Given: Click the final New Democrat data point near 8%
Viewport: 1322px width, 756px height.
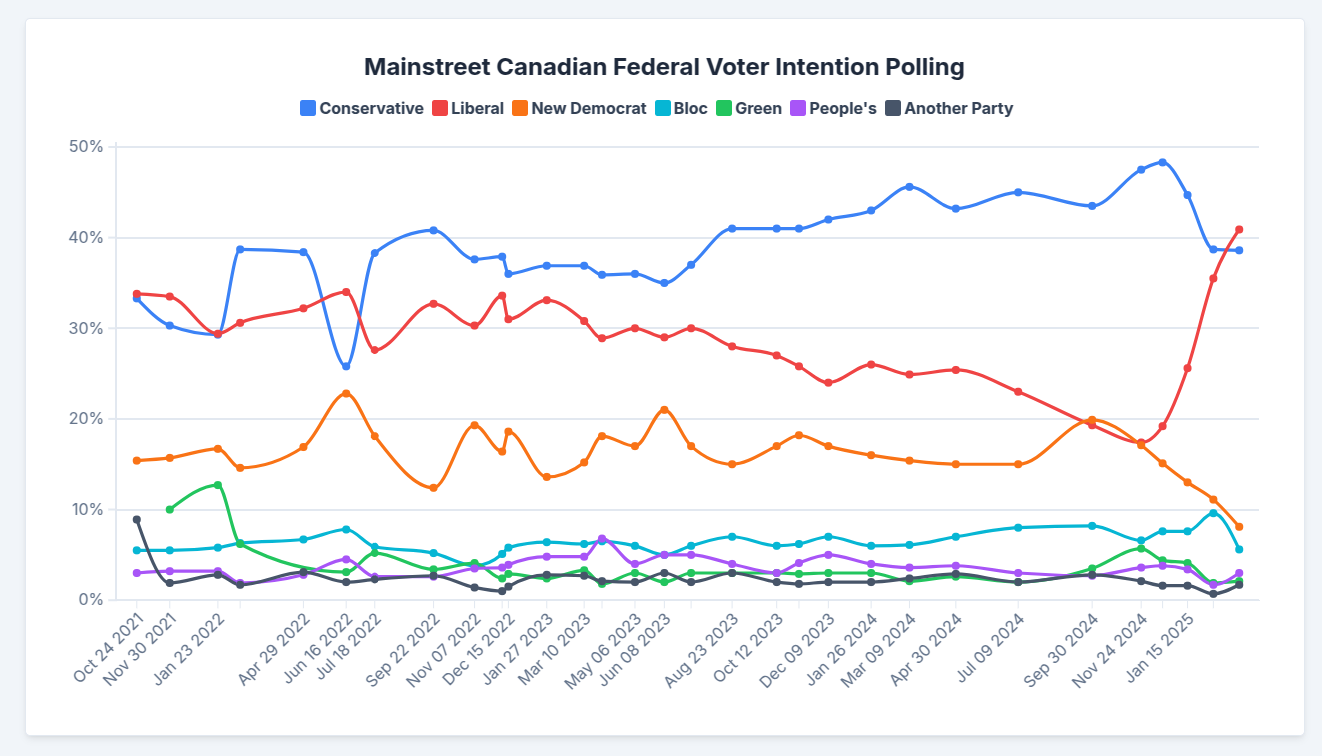Looking at the screenshot, I should pos(1239,526).
